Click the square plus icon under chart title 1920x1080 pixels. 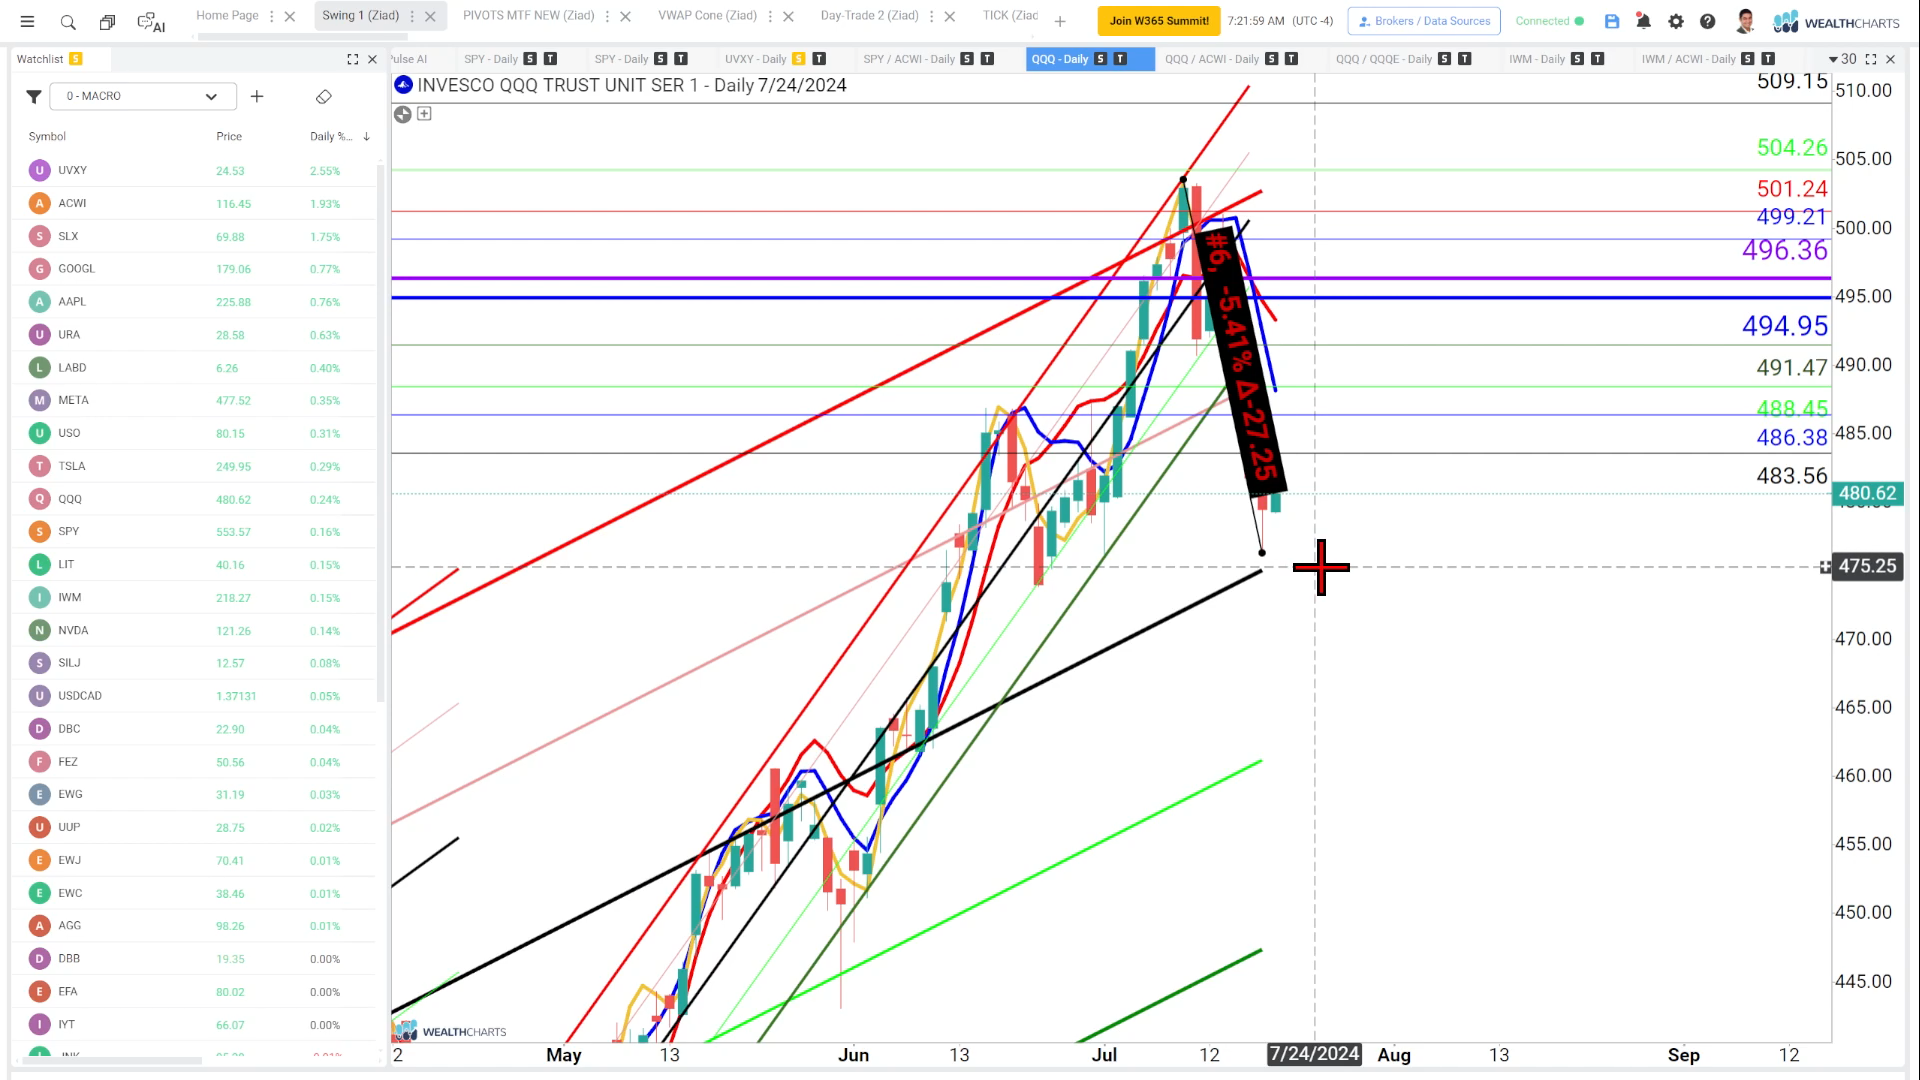click(424, 114)
